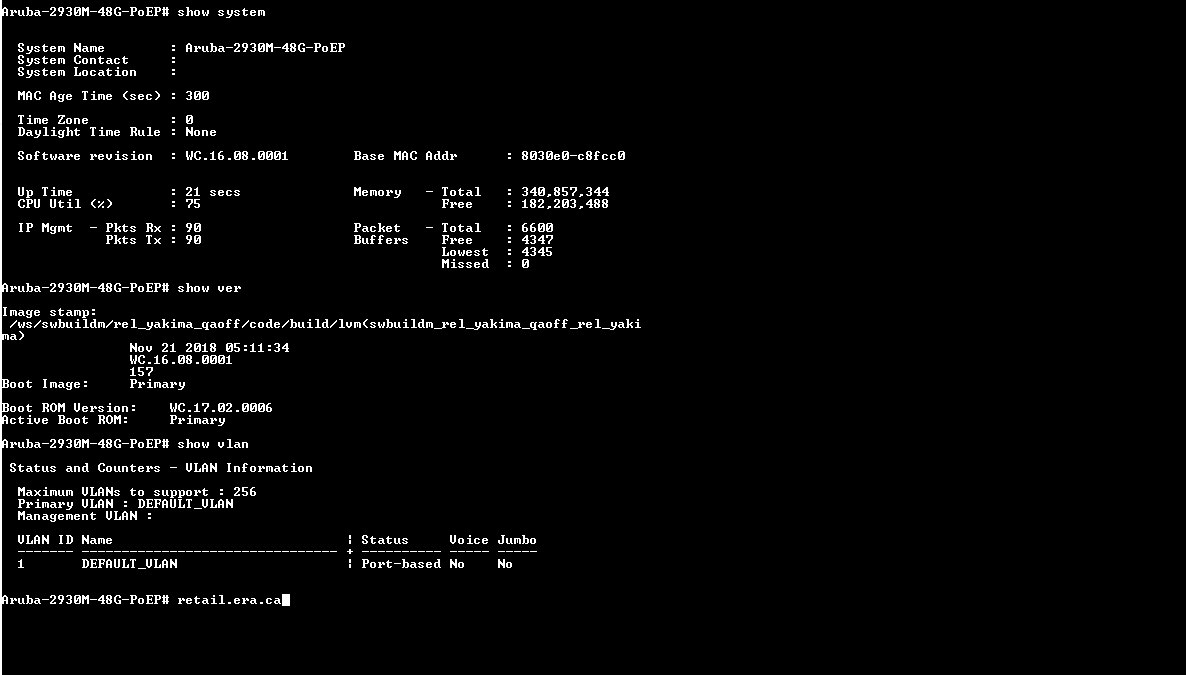Viewport: 1186px width, 675px height.
Task: Click the build number 157
Action: (141, 372)
